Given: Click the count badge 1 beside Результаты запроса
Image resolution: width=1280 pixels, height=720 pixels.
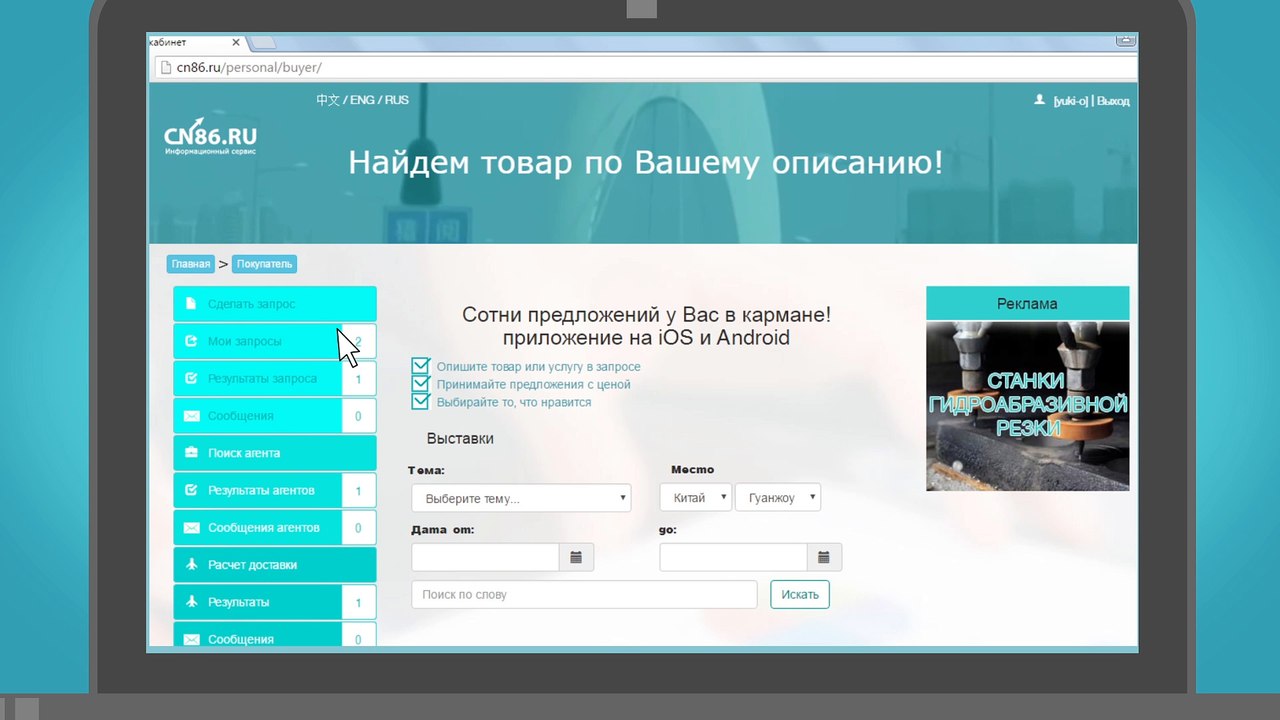Looking at the screenshot, I should 359,379.
